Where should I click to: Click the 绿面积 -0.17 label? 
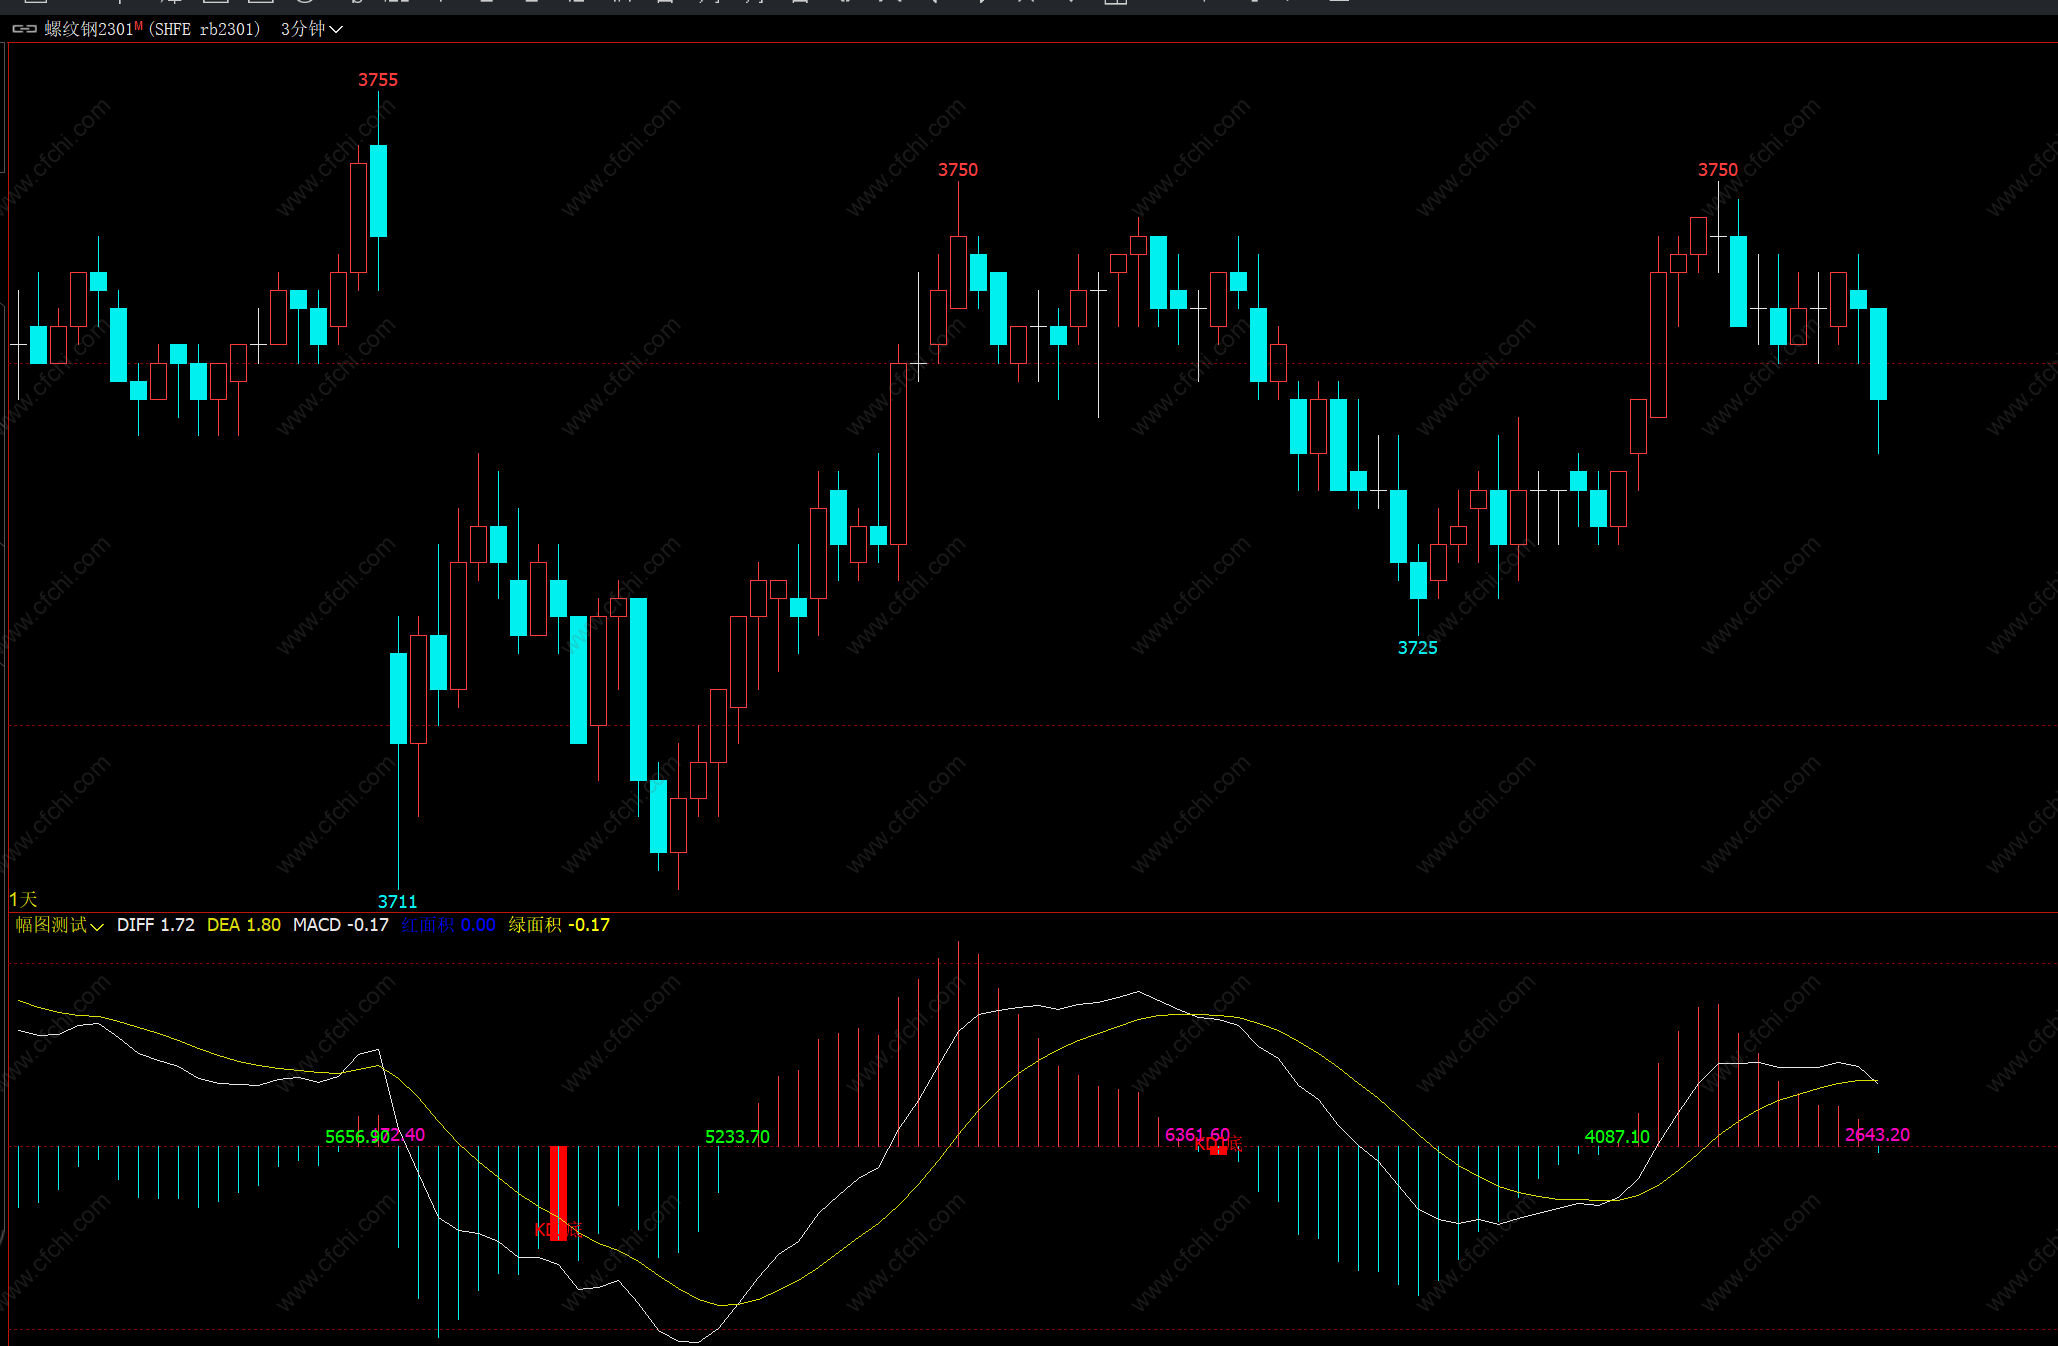tap(559, 925)
